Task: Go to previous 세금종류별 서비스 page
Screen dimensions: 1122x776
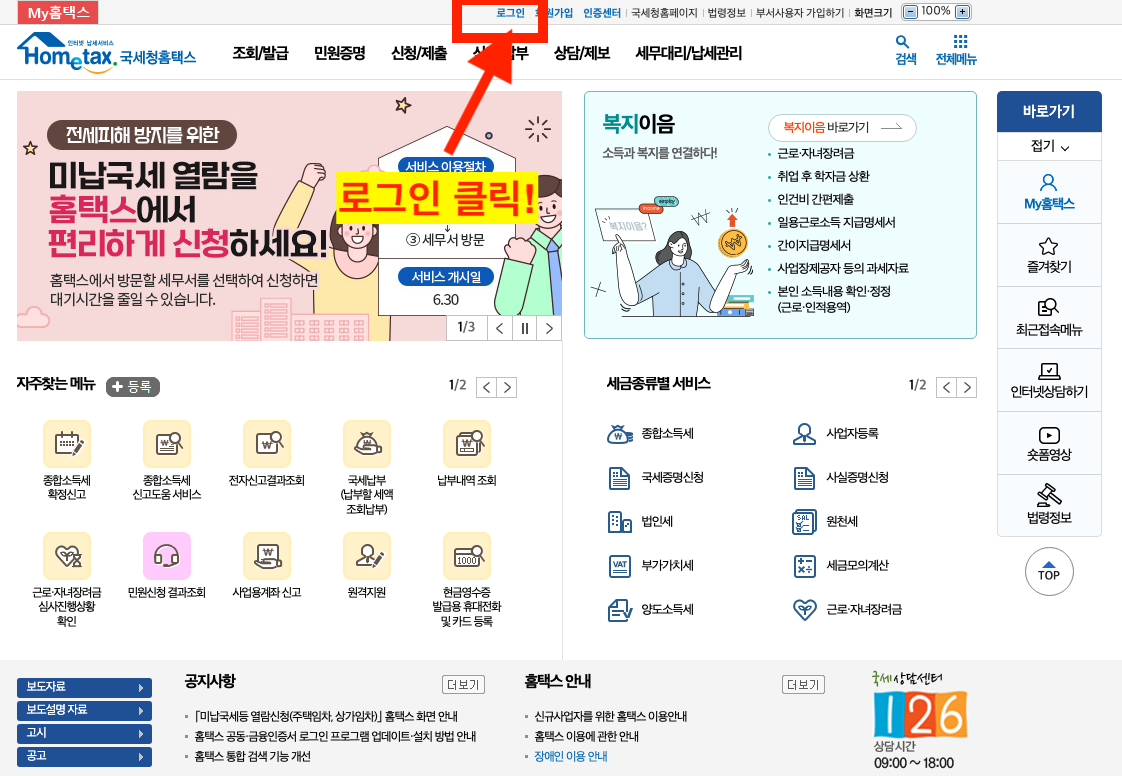Action: (947, 387)
